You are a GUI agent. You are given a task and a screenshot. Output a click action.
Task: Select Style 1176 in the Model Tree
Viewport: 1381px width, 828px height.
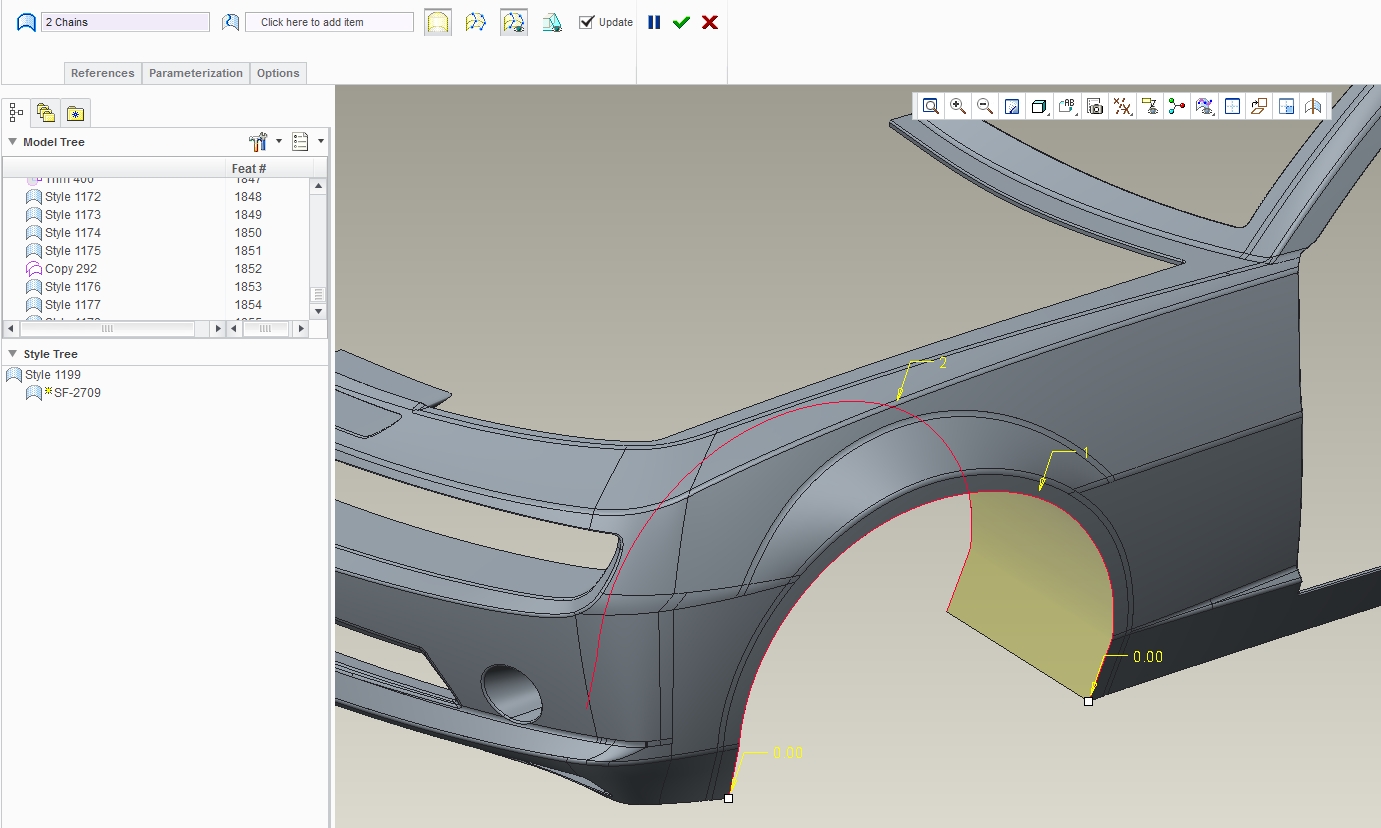coord(72,287)
